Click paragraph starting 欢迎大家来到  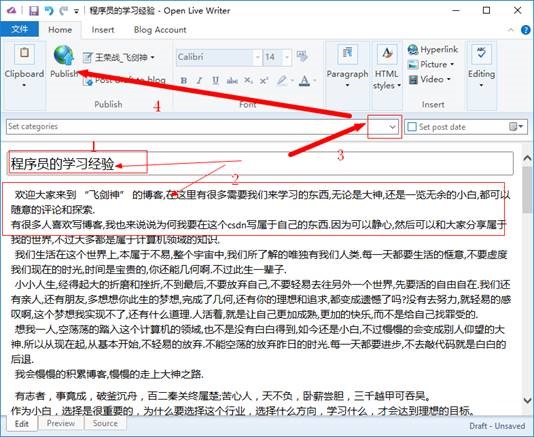pyautogui.click(x=261, y=202)
